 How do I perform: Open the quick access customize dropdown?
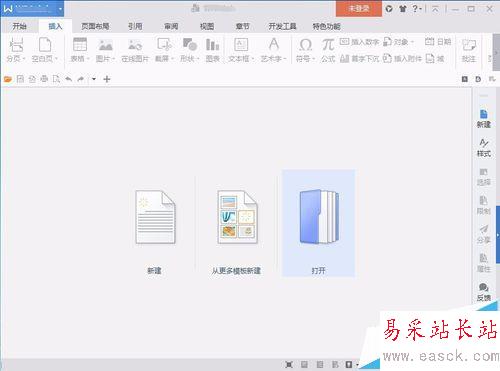(x=94, y=79)
